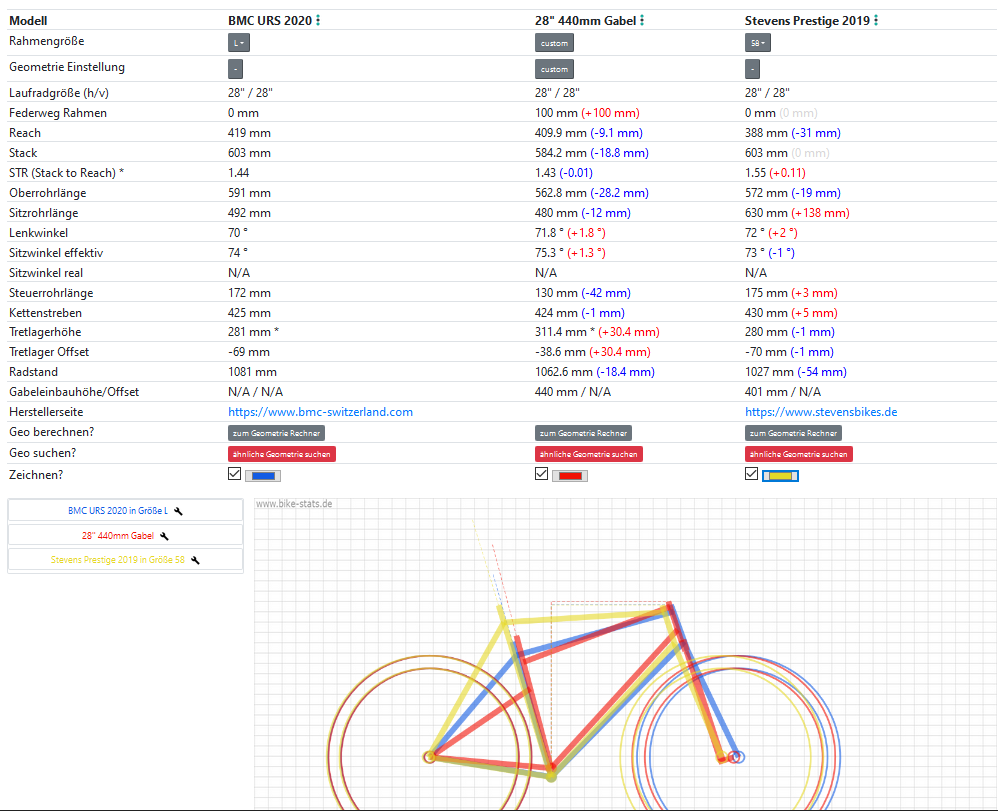Click the 'Reach' row label
Screen dimensions: 998x811
(x=25, y=133)
